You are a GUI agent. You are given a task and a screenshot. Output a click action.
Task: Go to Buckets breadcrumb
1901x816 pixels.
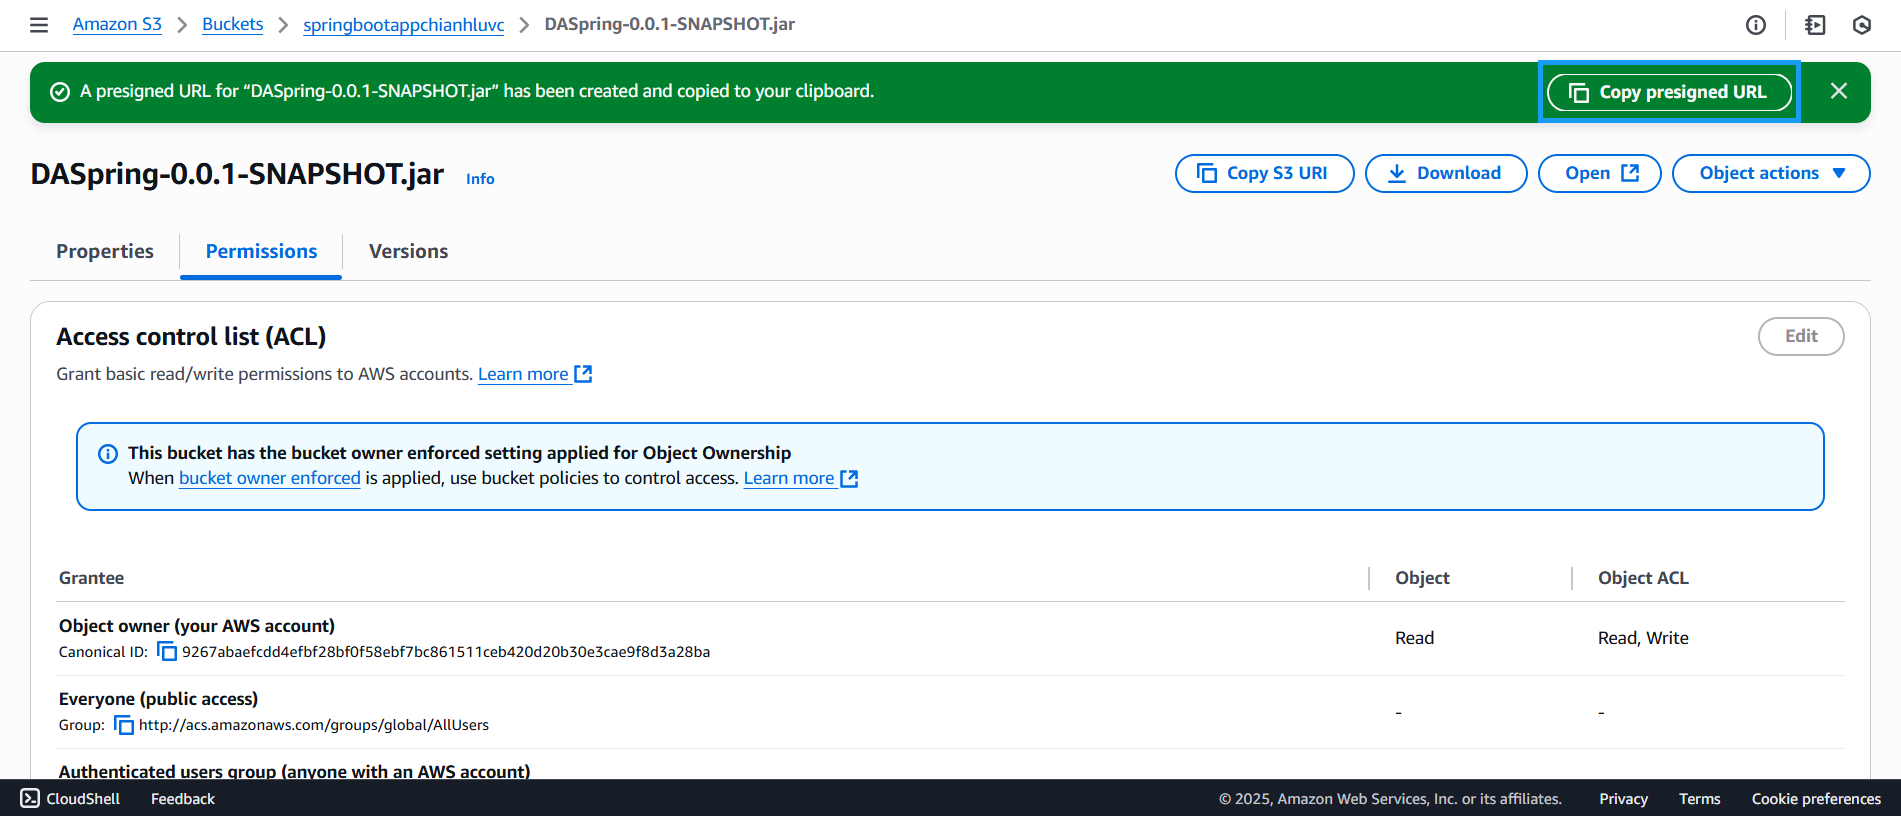232,24
